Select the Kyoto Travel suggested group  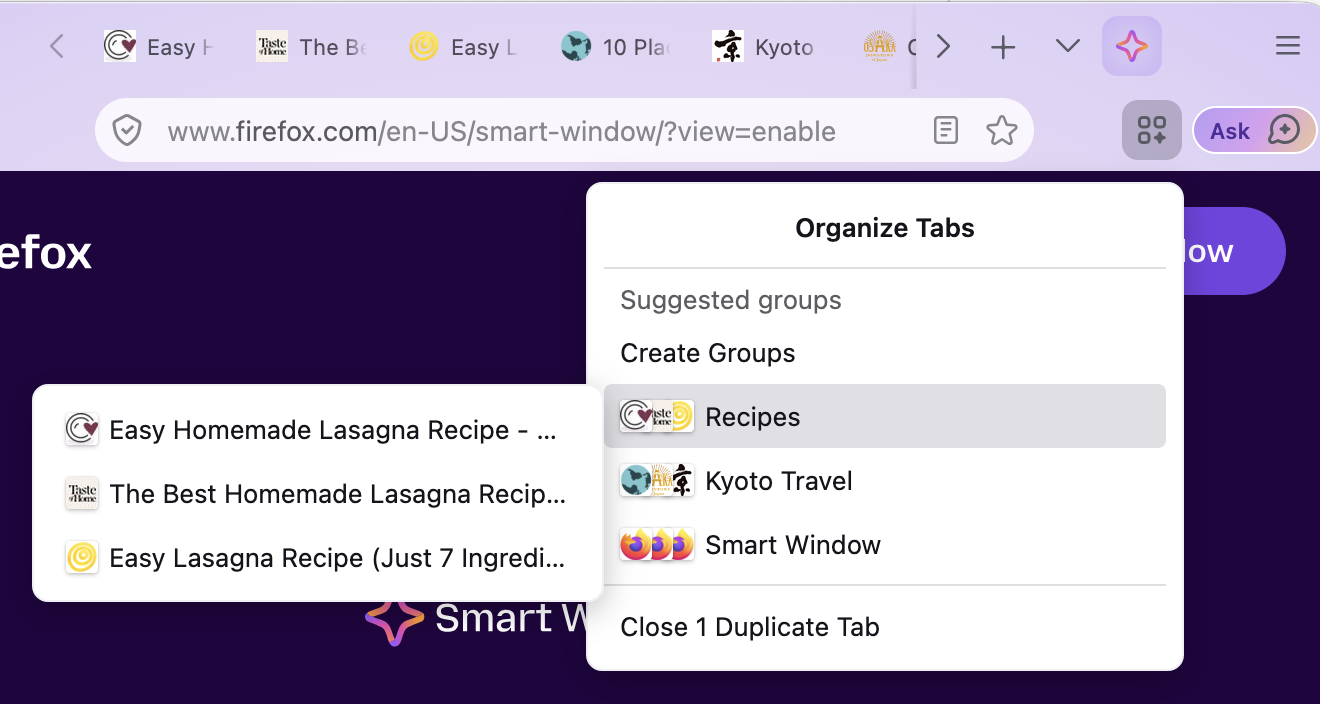pos(885,480)
